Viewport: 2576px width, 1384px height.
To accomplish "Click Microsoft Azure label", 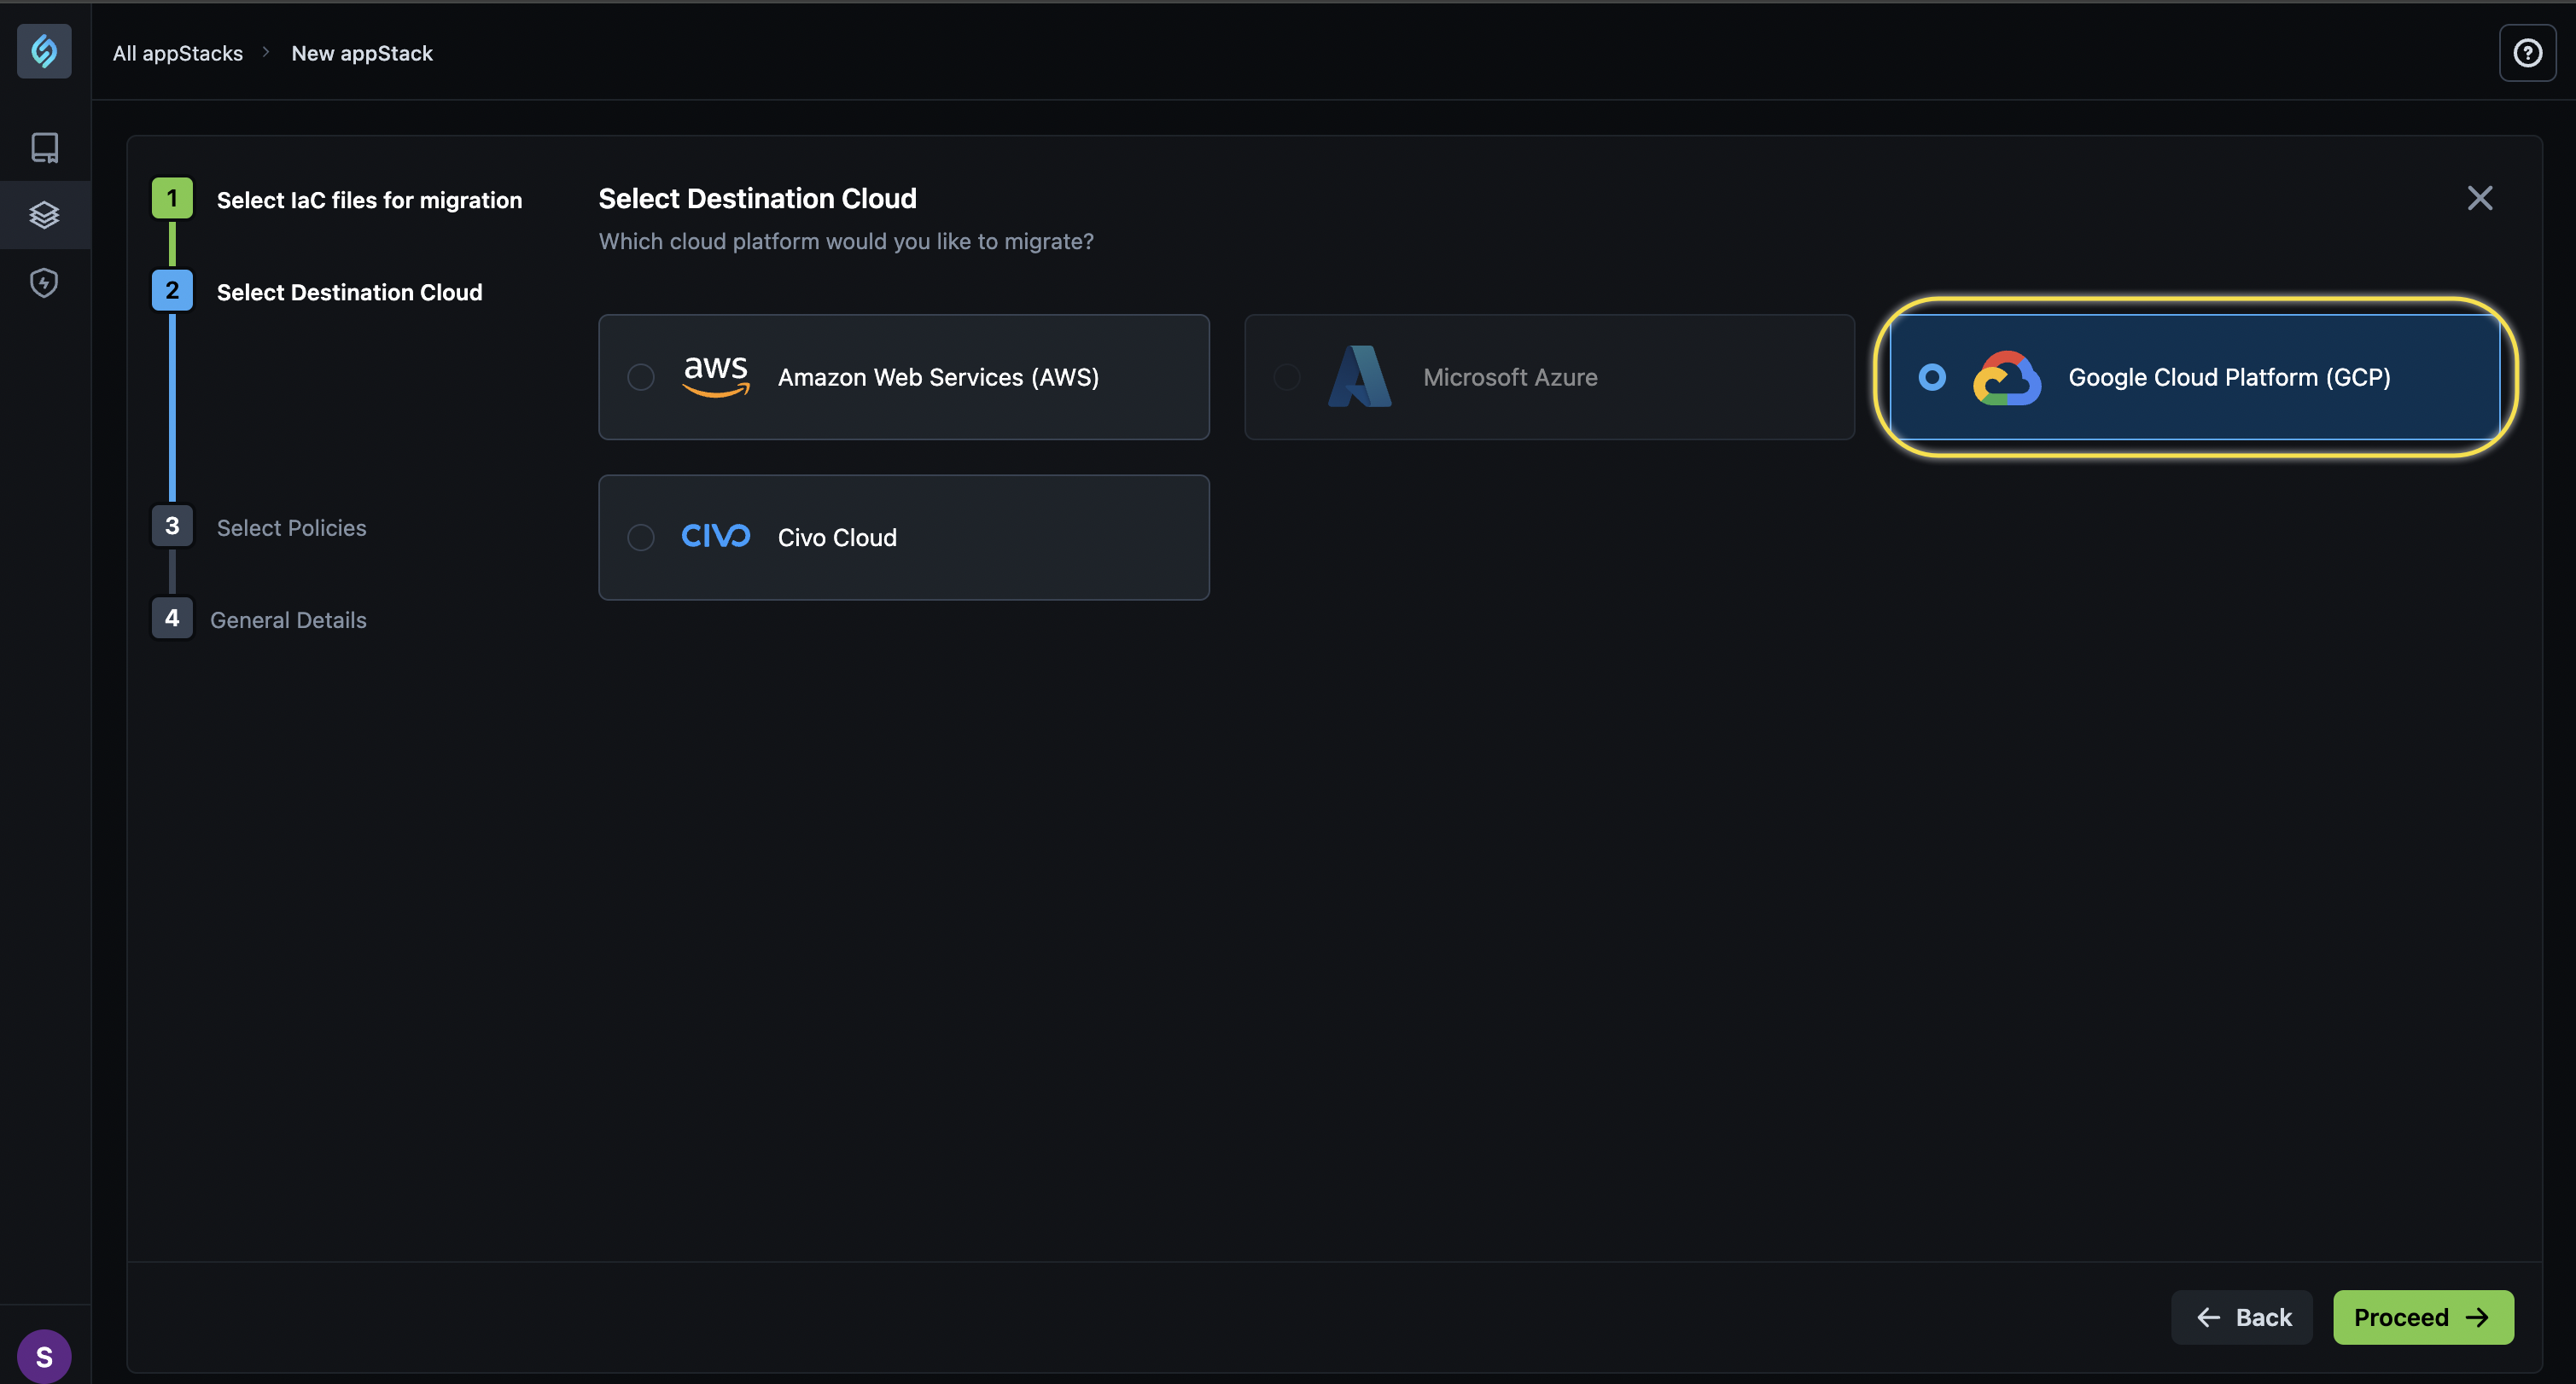I will point(1510,377).
